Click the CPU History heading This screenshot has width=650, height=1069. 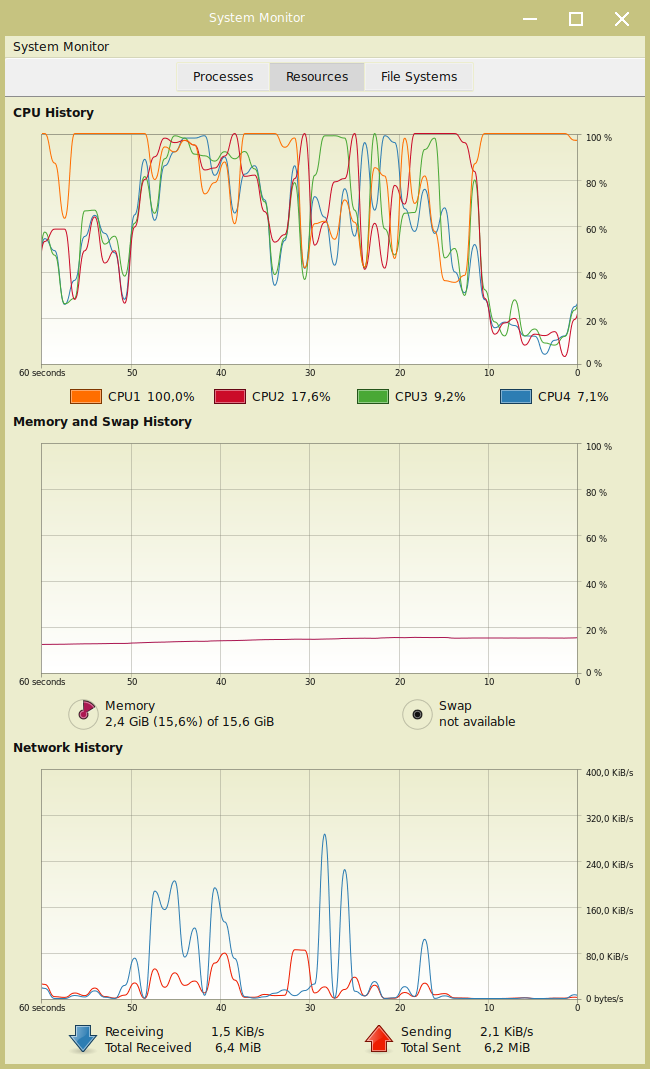[x=53, y=112]
